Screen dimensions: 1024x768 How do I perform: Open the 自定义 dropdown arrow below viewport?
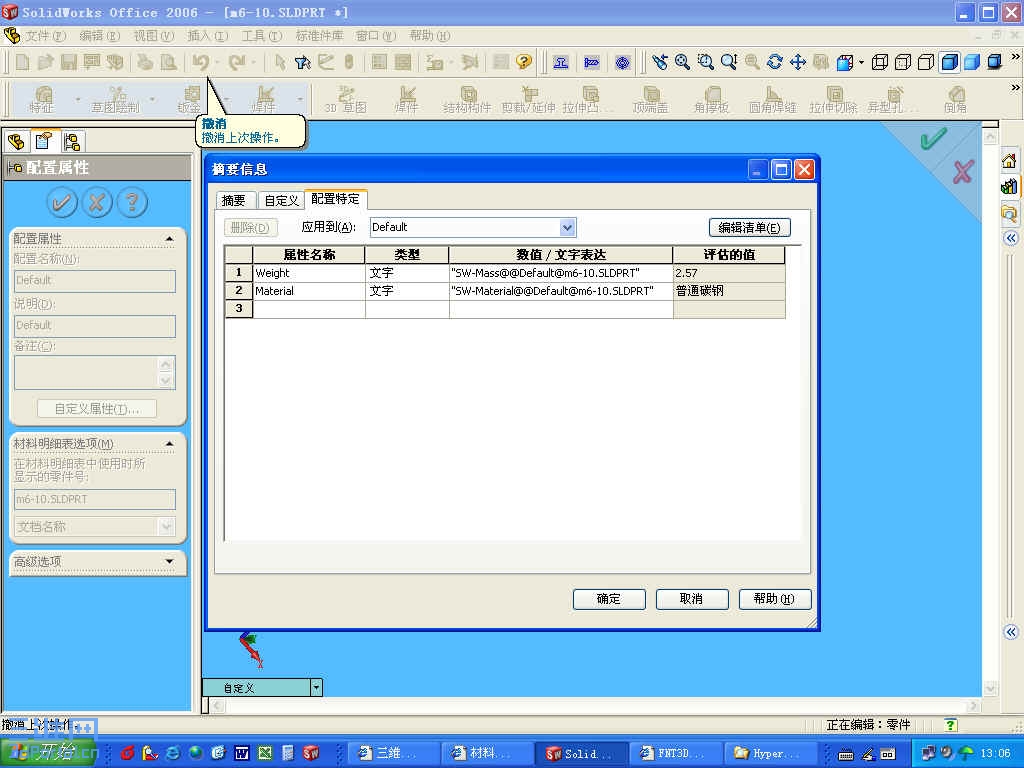(x=317, y=688)
